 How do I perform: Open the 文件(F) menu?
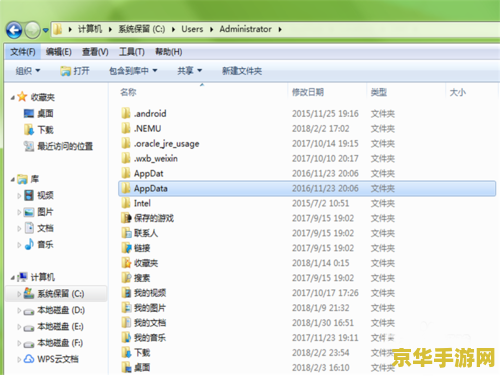pos(23,52)
